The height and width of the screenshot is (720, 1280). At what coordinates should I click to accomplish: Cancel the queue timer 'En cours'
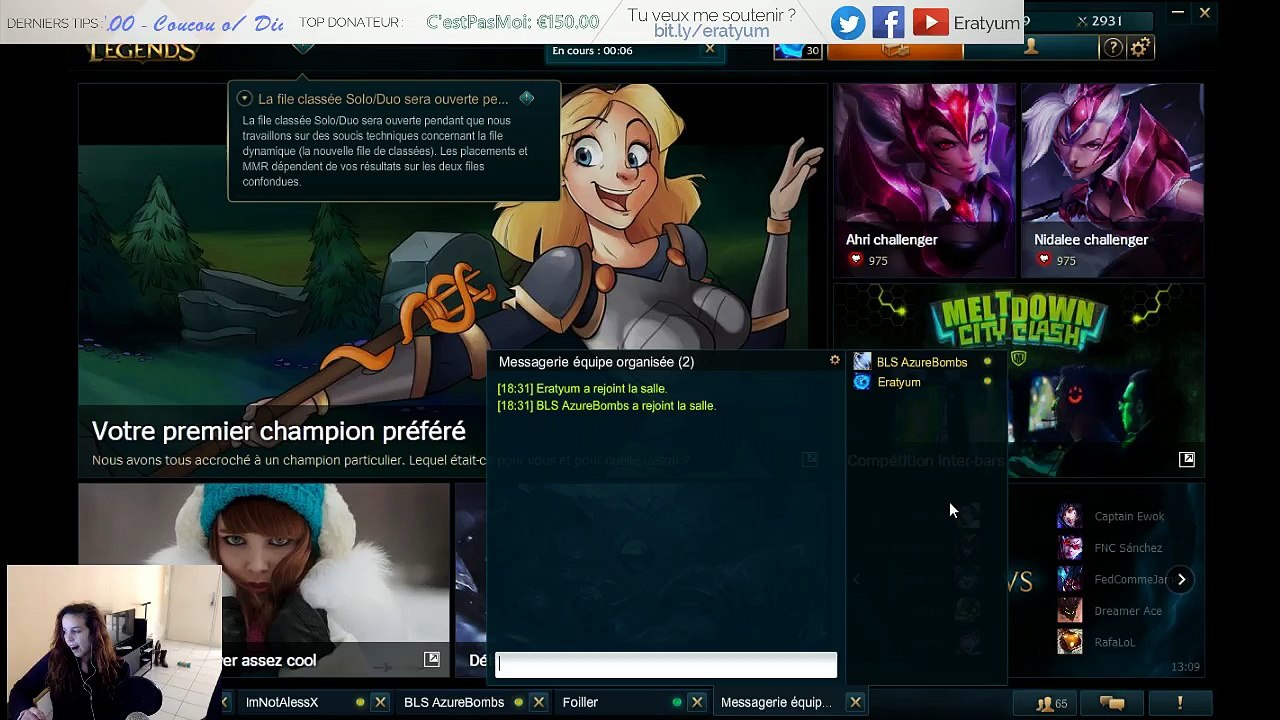tap(710, 49)
